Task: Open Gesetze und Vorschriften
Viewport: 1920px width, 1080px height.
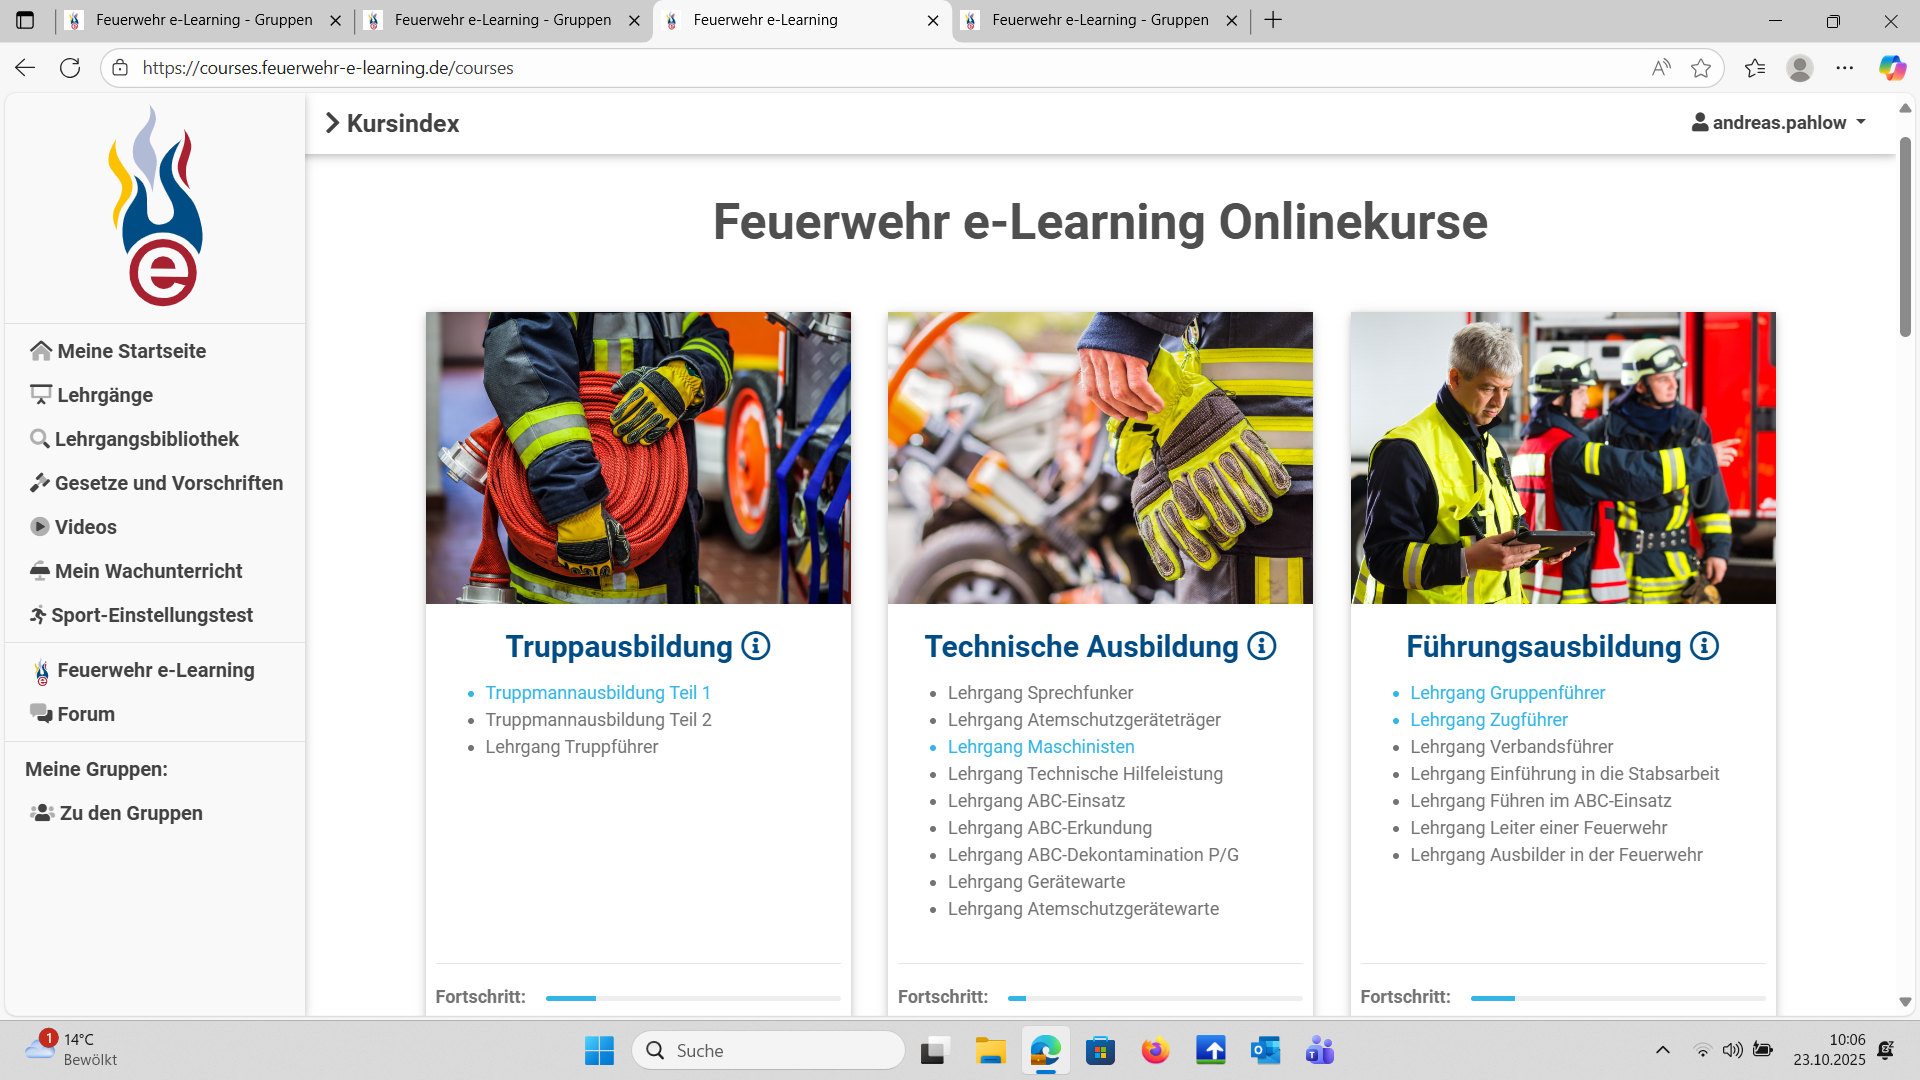Action: point(168,483)
